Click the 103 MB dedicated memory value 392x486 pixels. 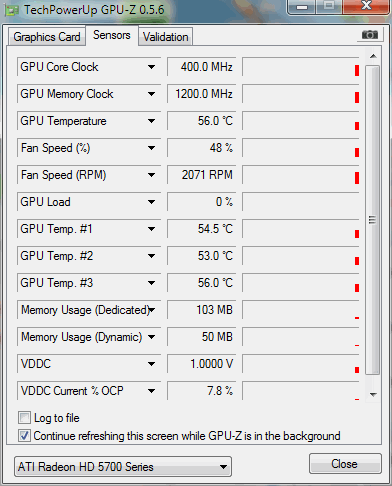(x=202, y=310)
